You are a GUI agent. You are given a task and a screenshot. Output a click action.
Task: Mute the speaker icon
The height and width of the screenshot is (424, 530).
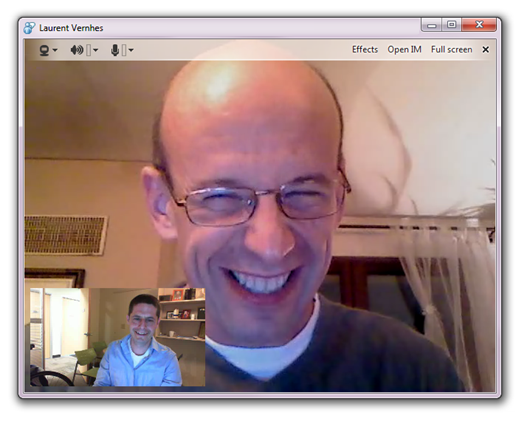(x=77, y=50)
